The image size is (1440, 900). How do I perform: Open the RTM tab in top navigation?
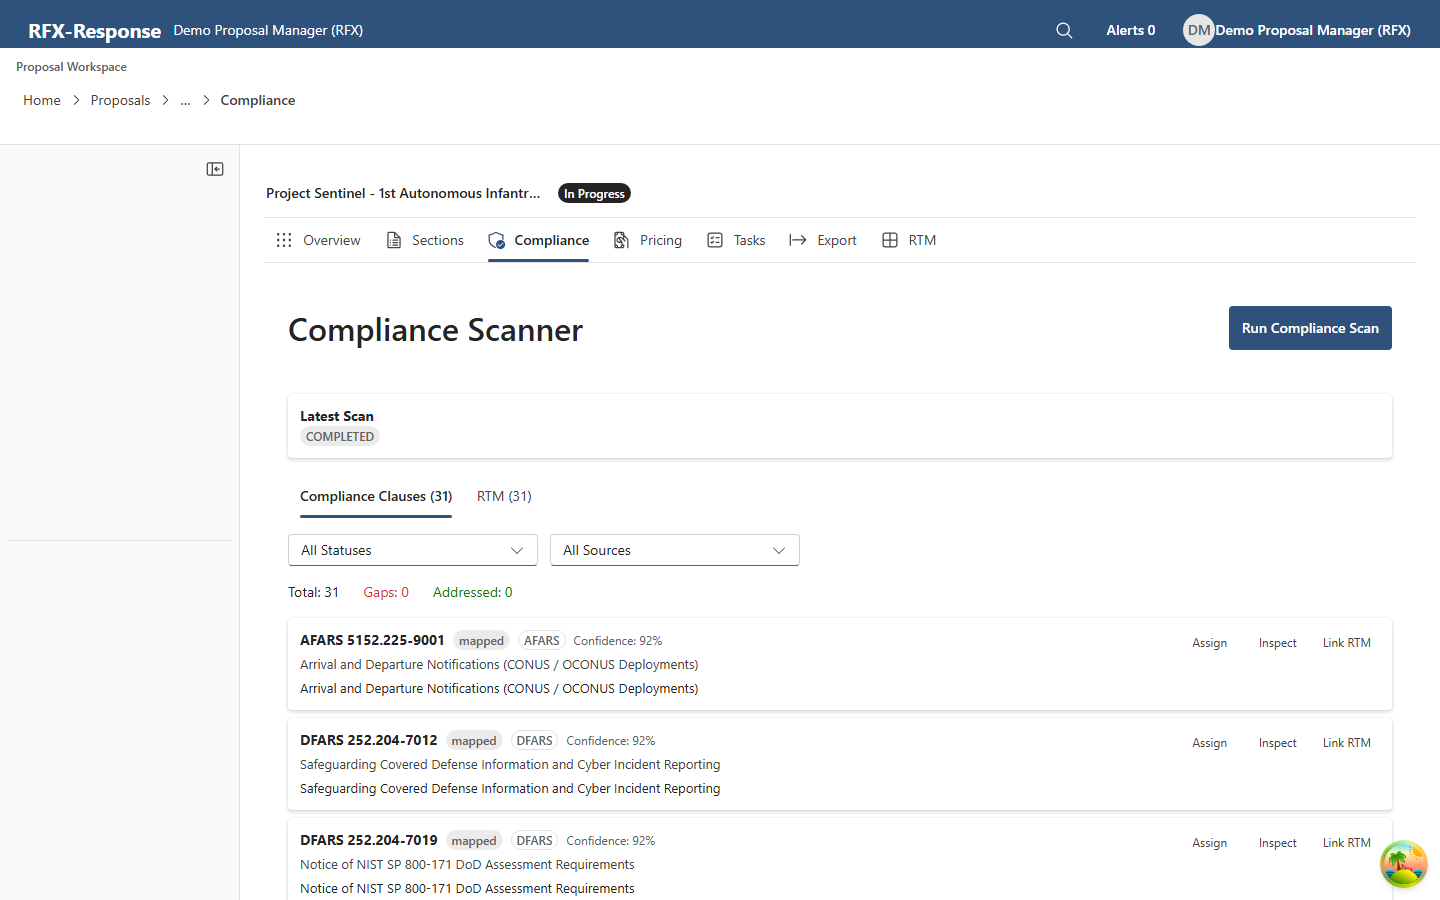pyautogui.click(x=909, y=240)
